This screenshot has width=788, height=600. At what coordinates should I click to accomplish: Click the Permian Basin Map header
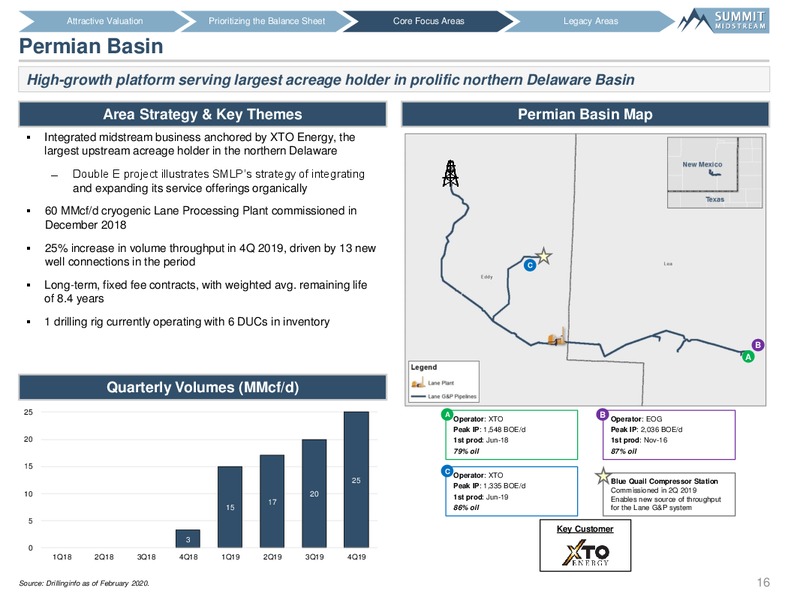coord(585,114)
